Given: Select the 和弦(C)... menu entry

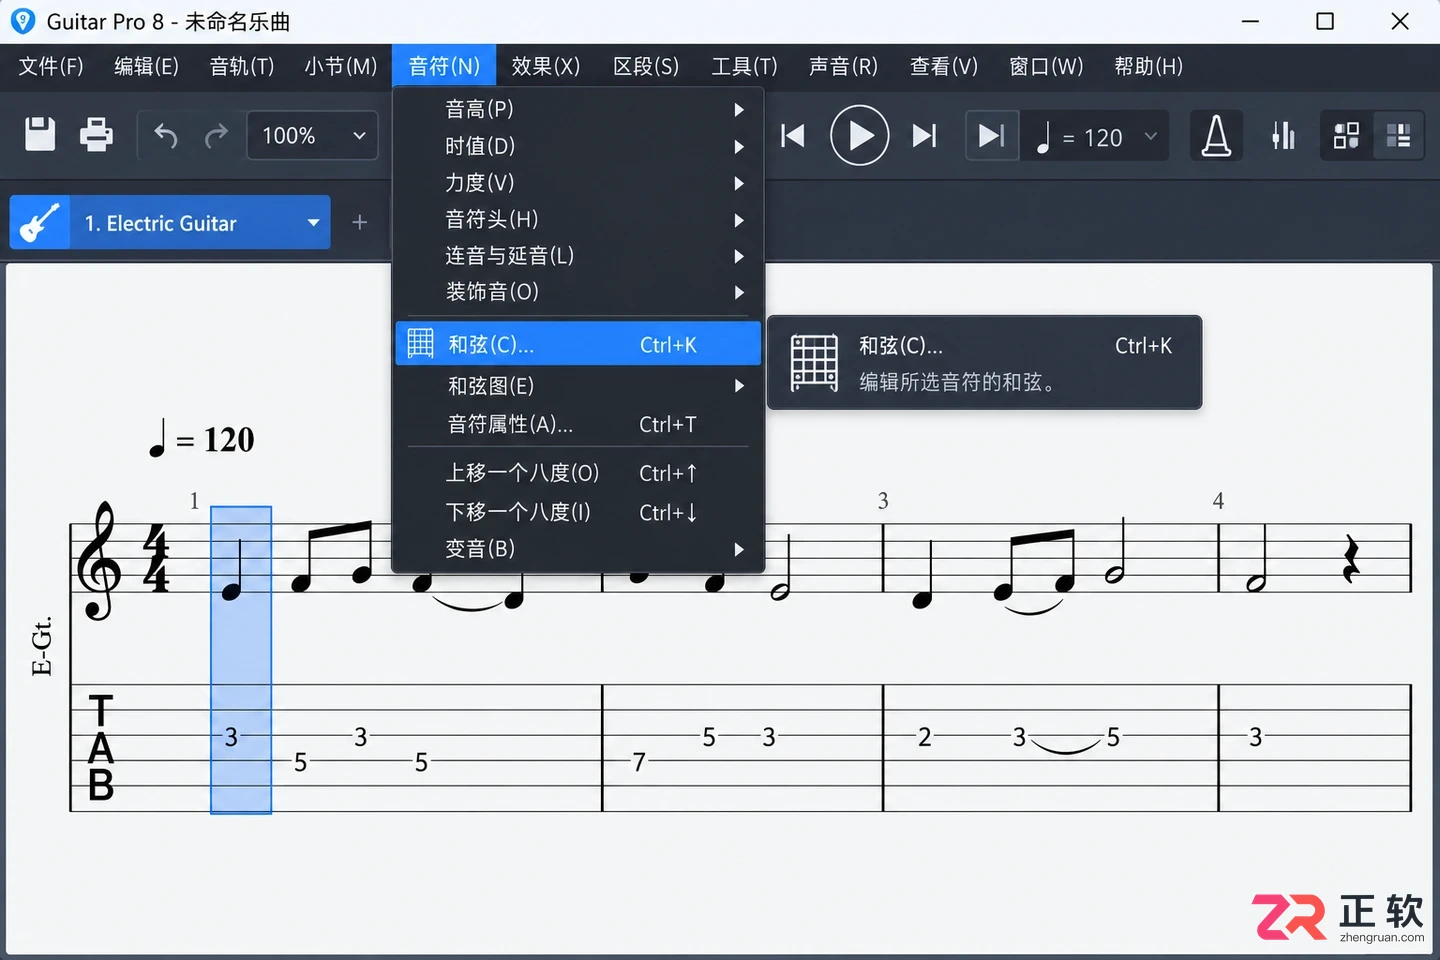Looking at the screenshot, I should point(578,344).
